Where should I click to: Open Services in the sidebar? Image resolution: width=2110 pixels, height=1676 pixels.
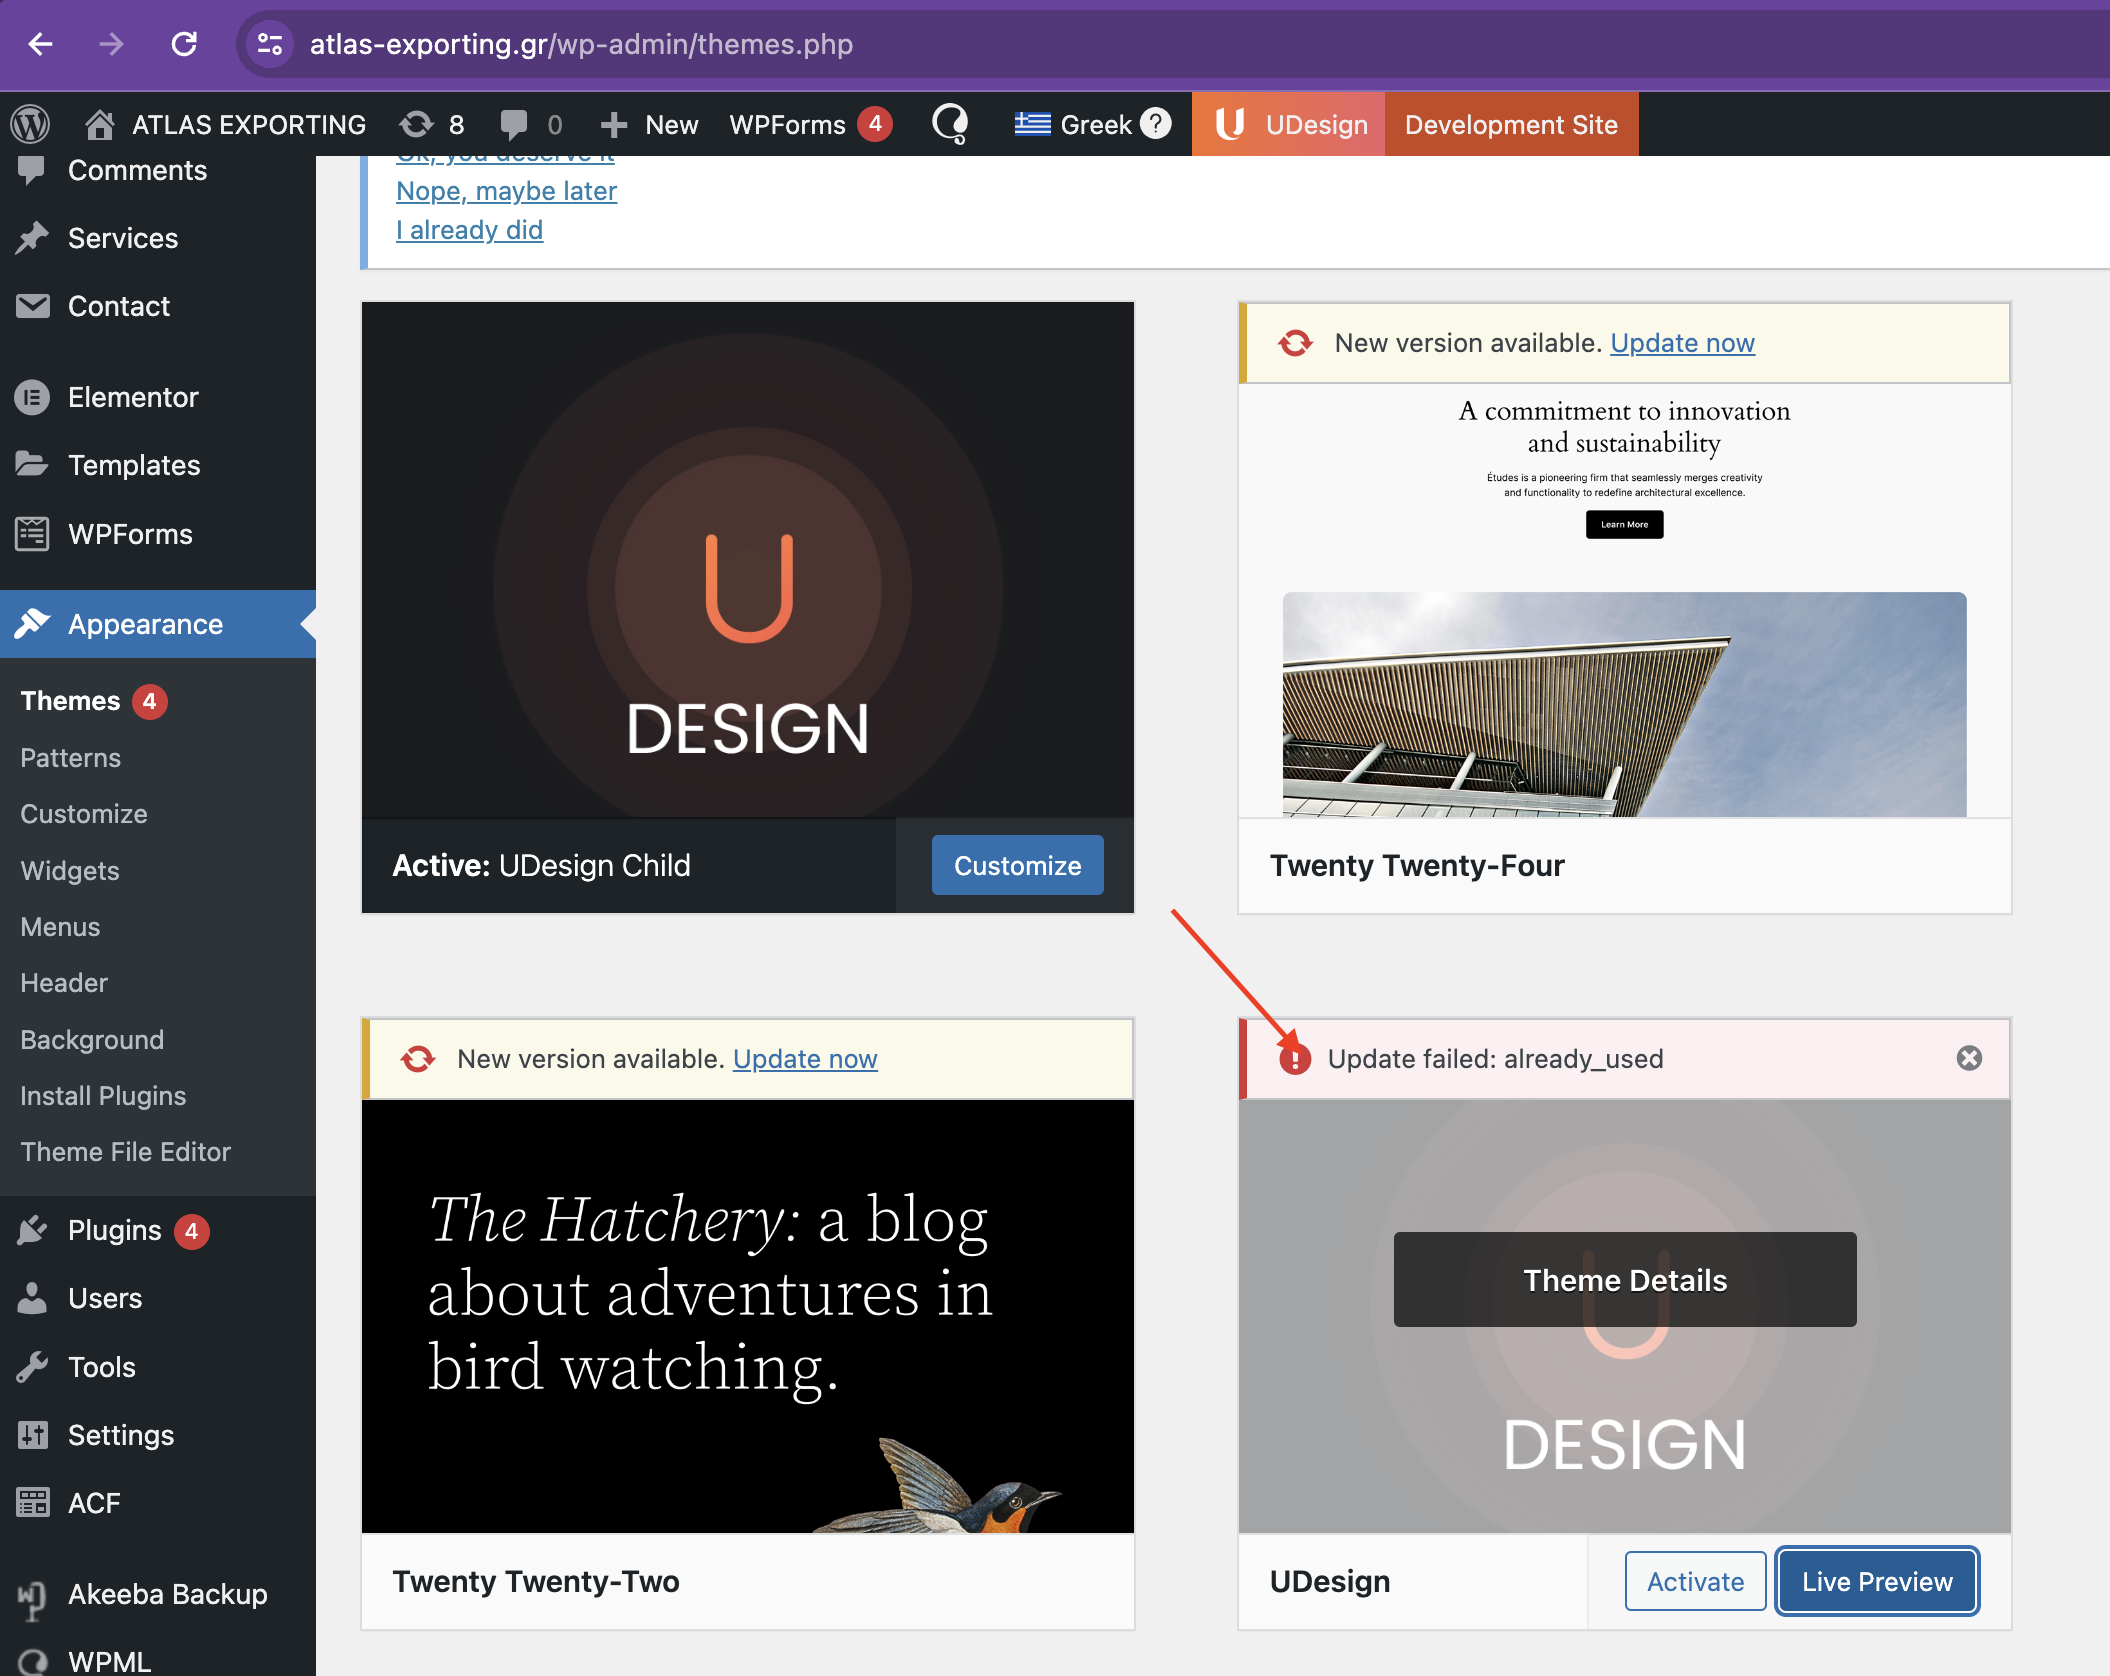pos(123,238)
